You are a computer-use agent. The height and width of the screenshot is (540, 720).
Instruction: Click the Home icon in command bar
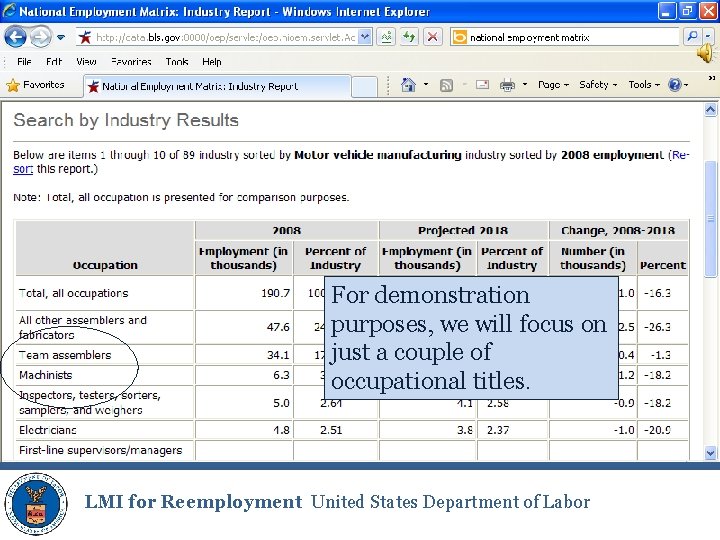tap(408, 84)
